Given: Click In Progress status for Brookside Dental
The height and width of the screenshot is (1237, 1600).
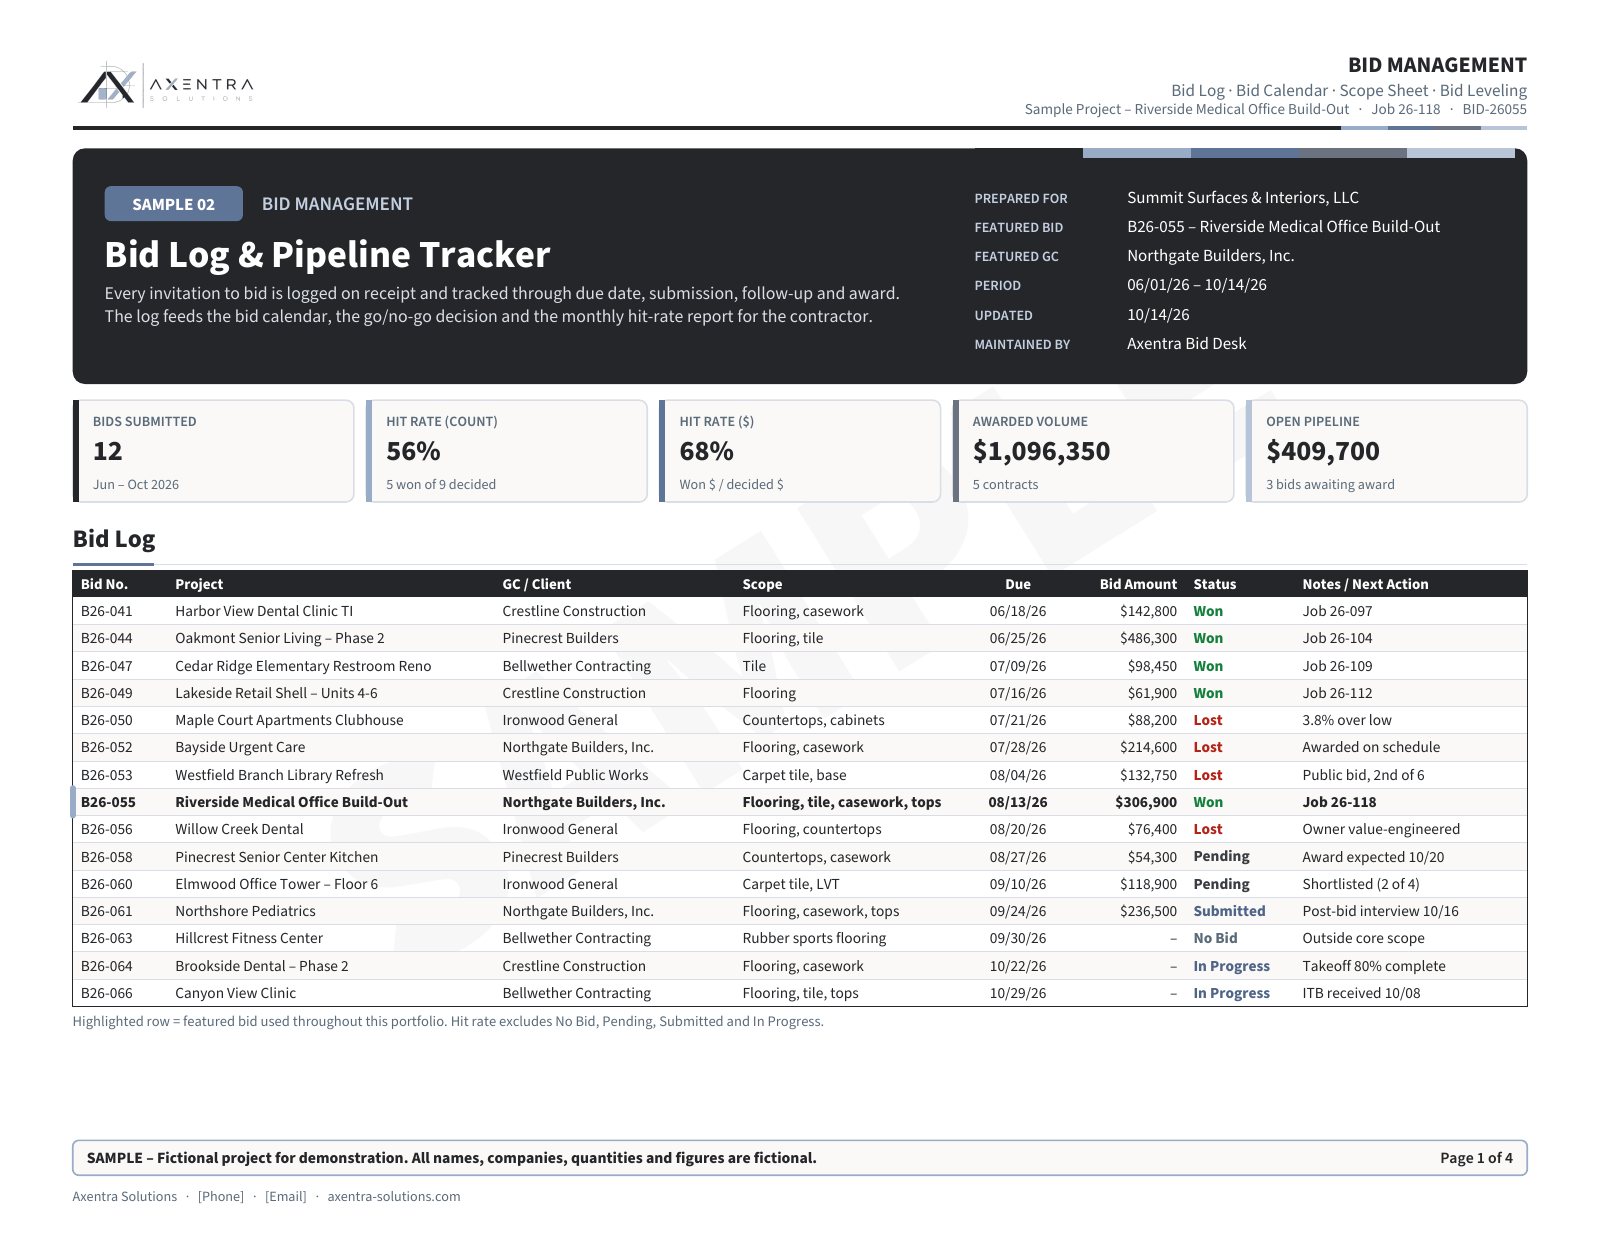Looking at the screenshot, I should 1231,966.
